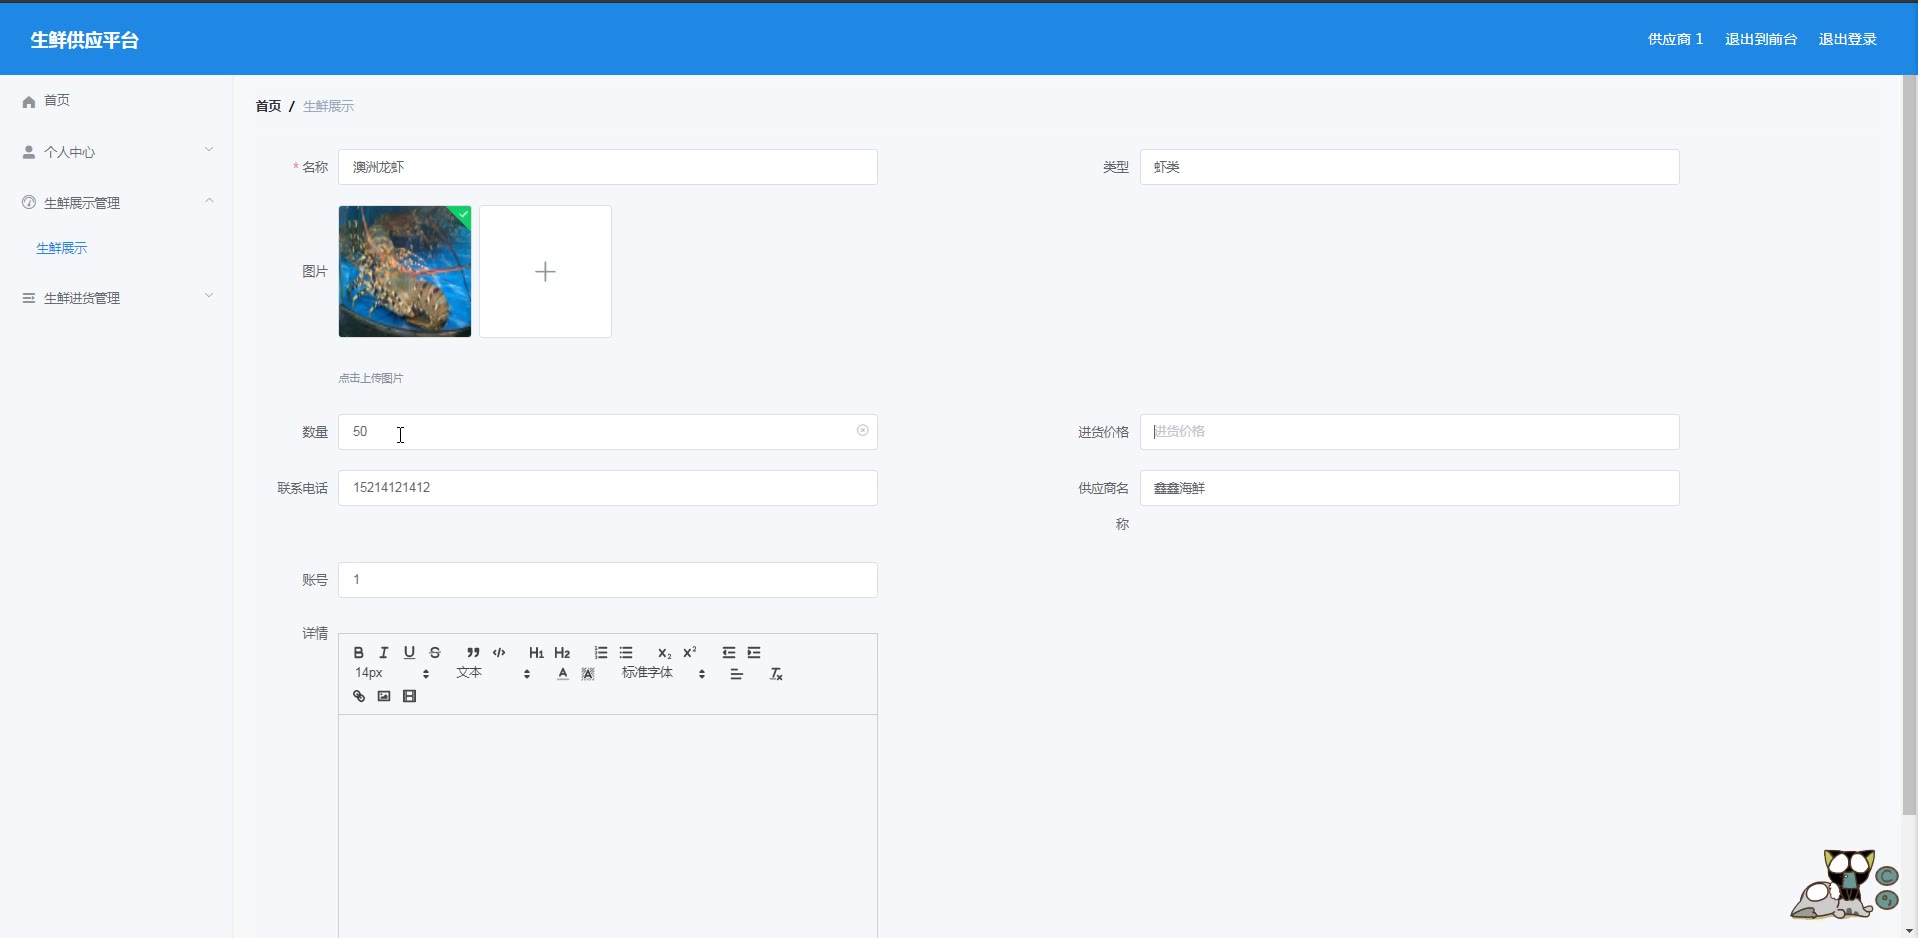This screenshot has width=1918, height=938.
Task: Insert a blockquote in details editor
Action: (473, 653)
